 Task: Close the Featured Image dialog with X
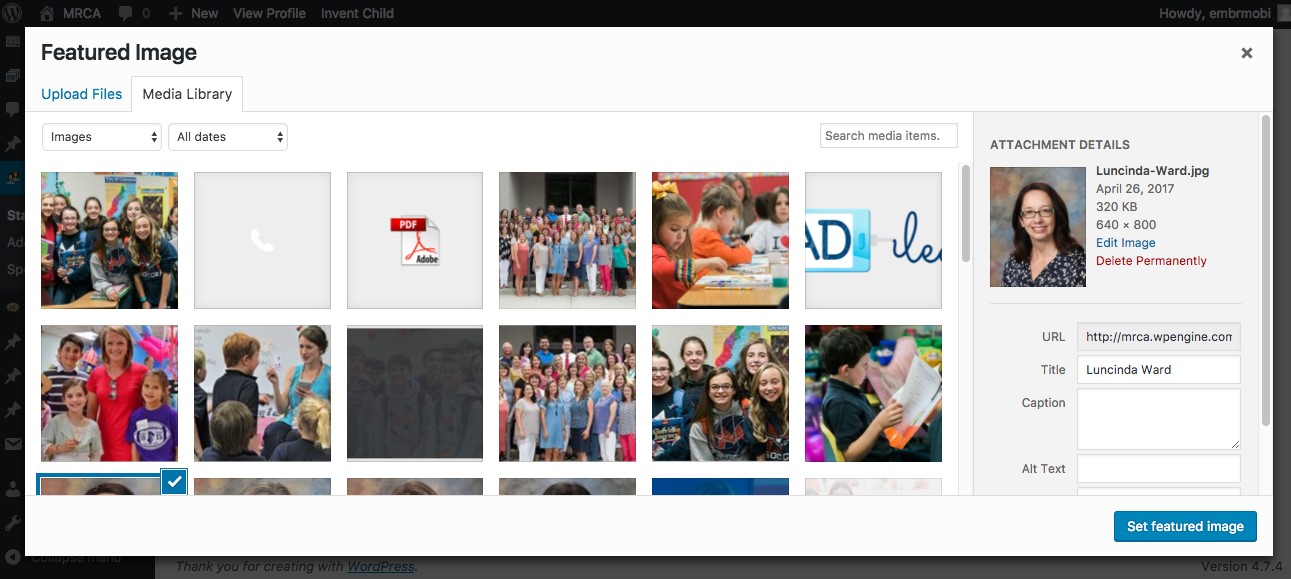point(1247,53)
